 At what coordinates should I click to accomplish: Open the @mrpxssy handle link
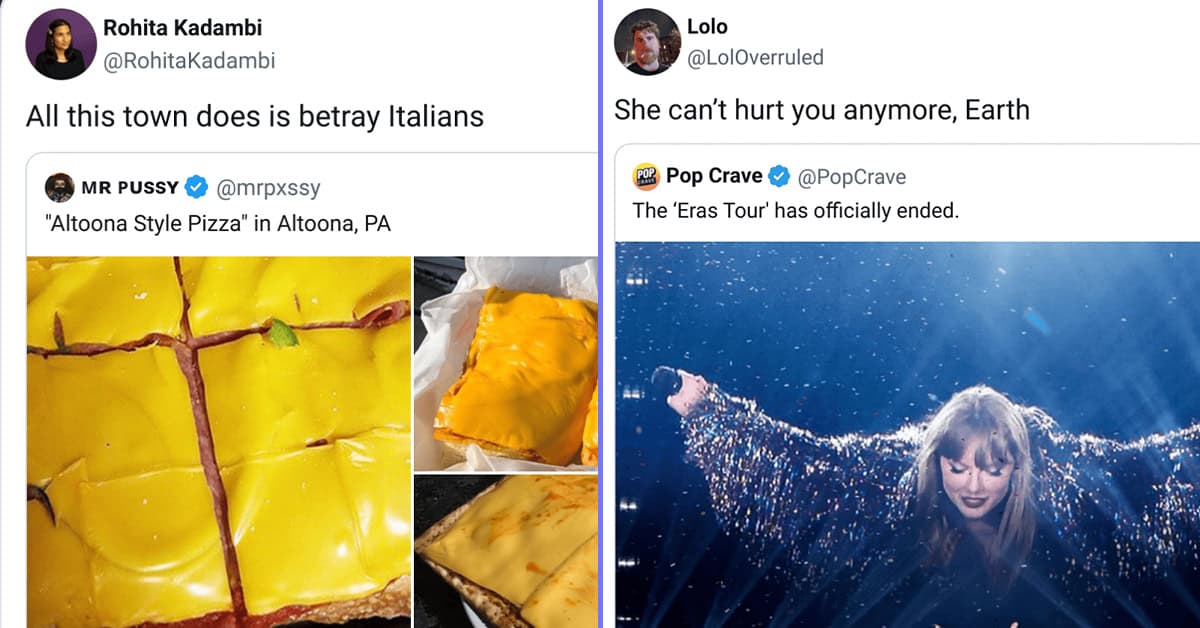(x=267, y=188)
